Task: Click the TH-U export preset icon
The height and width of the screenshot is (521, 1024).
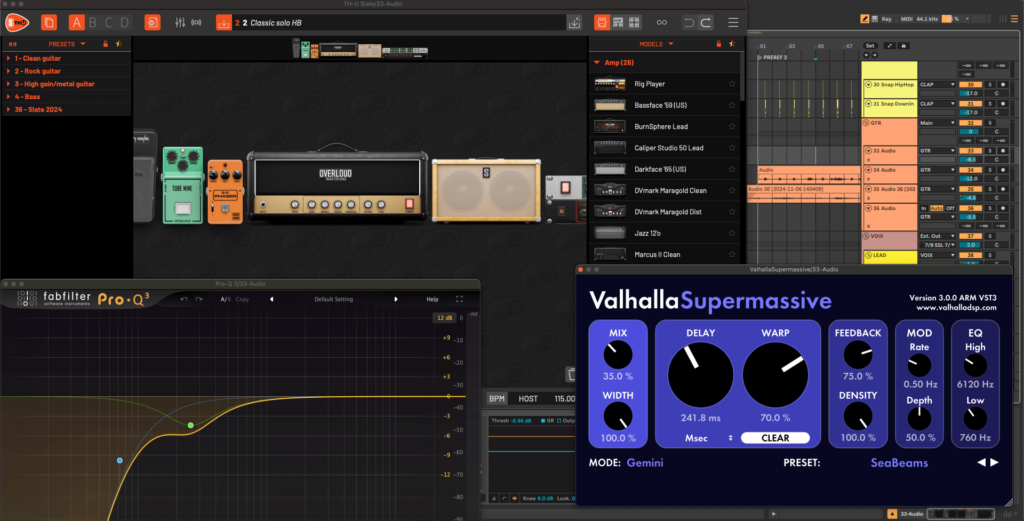Action: pos(574,23)
